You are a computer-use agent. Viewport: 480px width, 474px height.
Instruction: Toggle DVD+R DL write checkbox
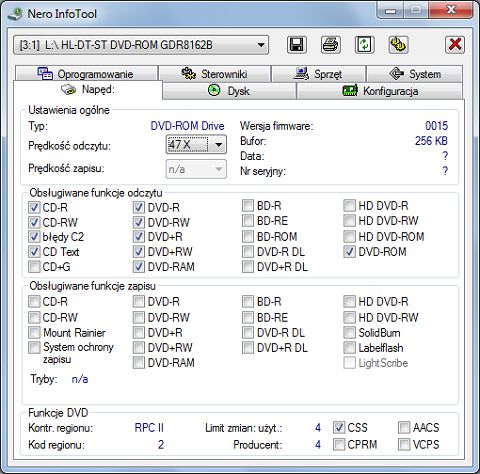point(248,348)
